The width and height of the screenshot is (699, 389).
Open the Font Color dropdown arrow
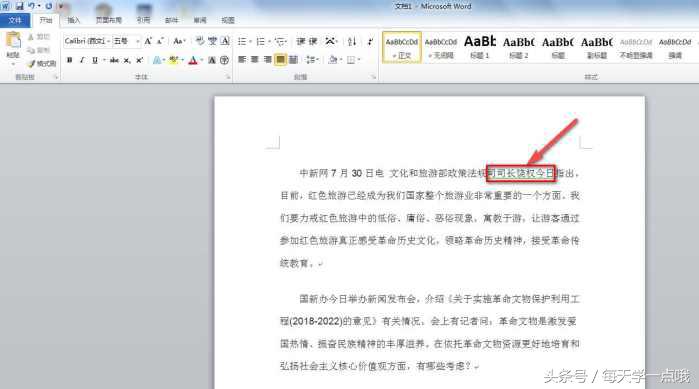202,60
